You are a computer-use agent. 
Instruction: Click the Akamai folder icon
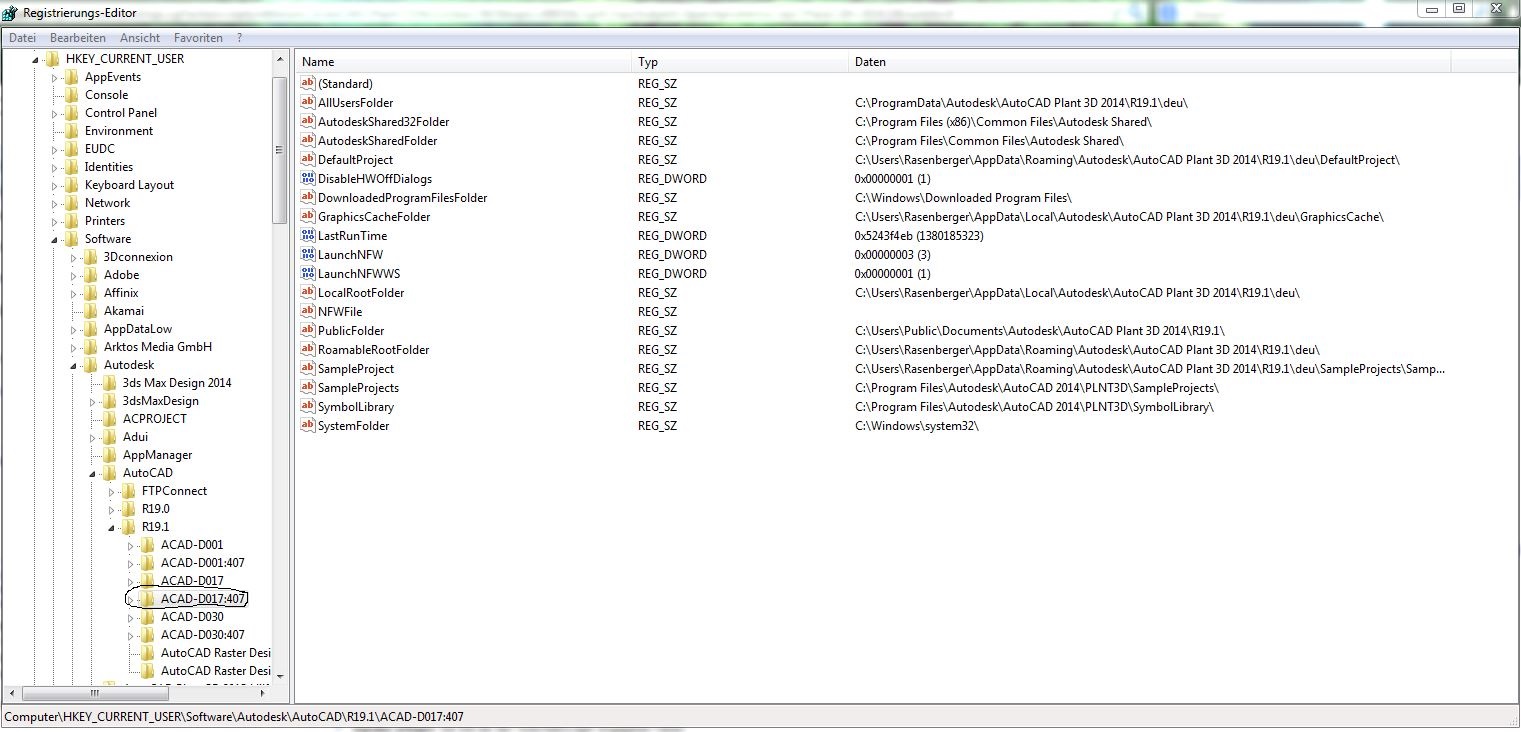(91, 311)
